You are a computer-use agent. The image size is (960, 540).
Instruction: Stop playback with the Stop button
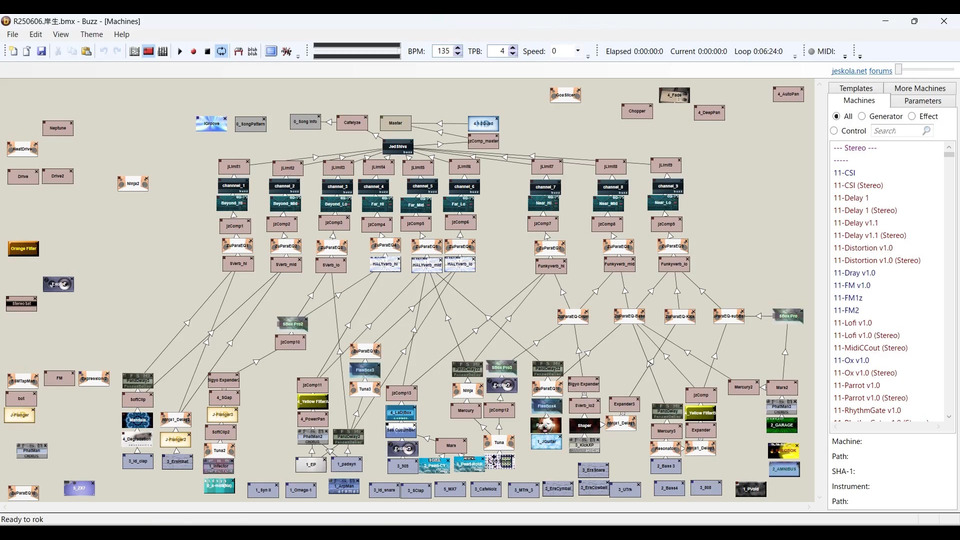pyautogui.click(x=208, y=51)
